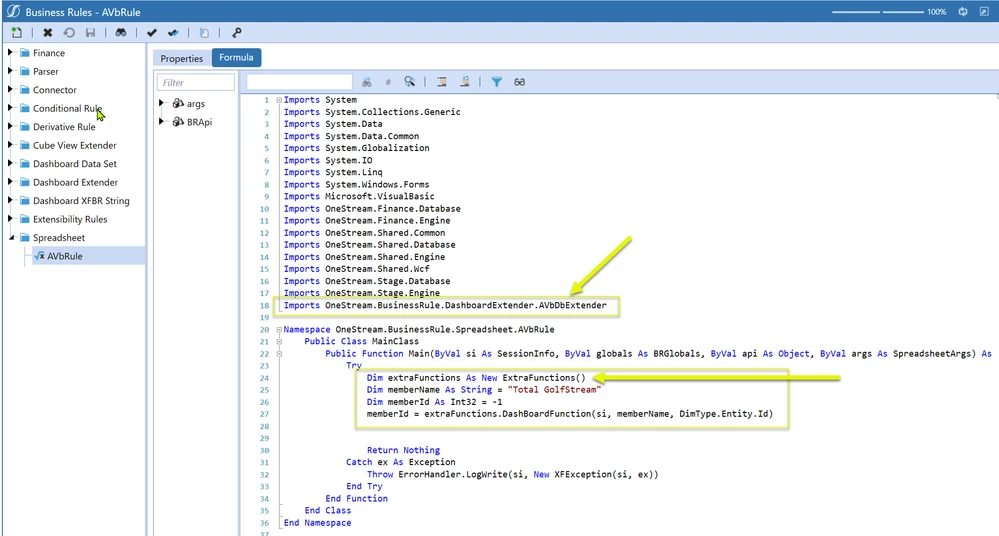Create a new business rule from toolbar
The height and width of the screenshot is (536, 999).
17,33
